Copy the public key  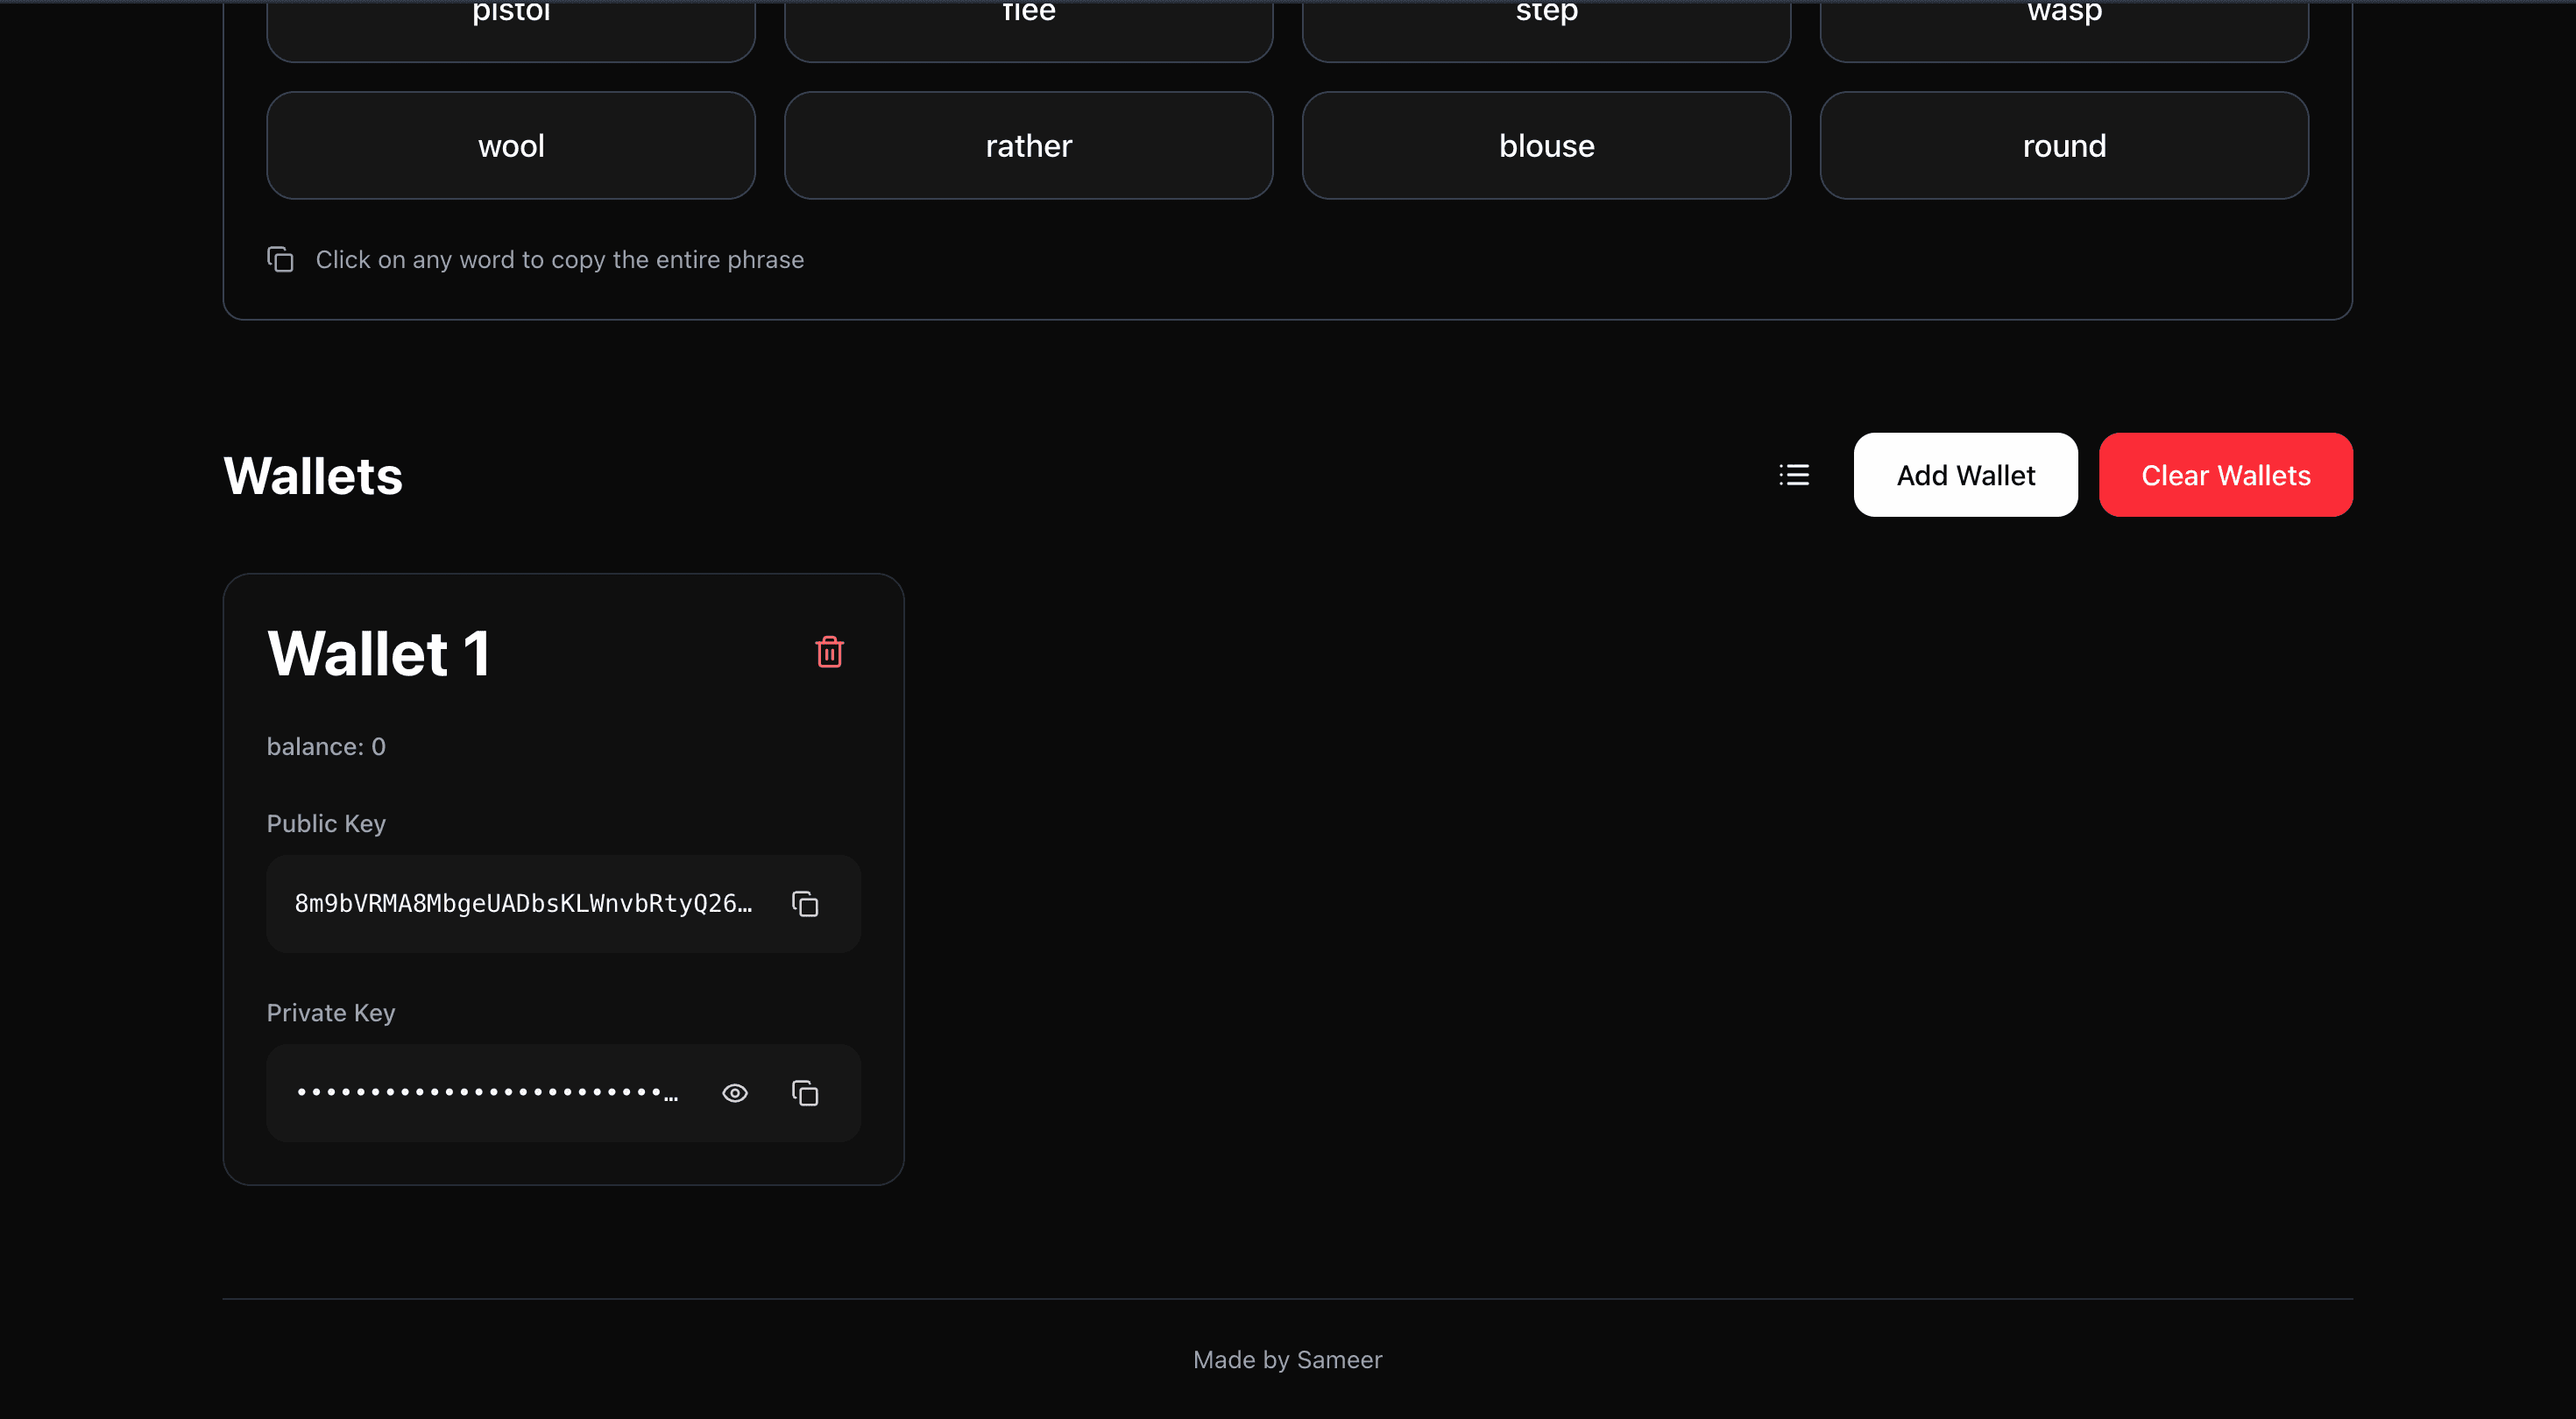805,903
